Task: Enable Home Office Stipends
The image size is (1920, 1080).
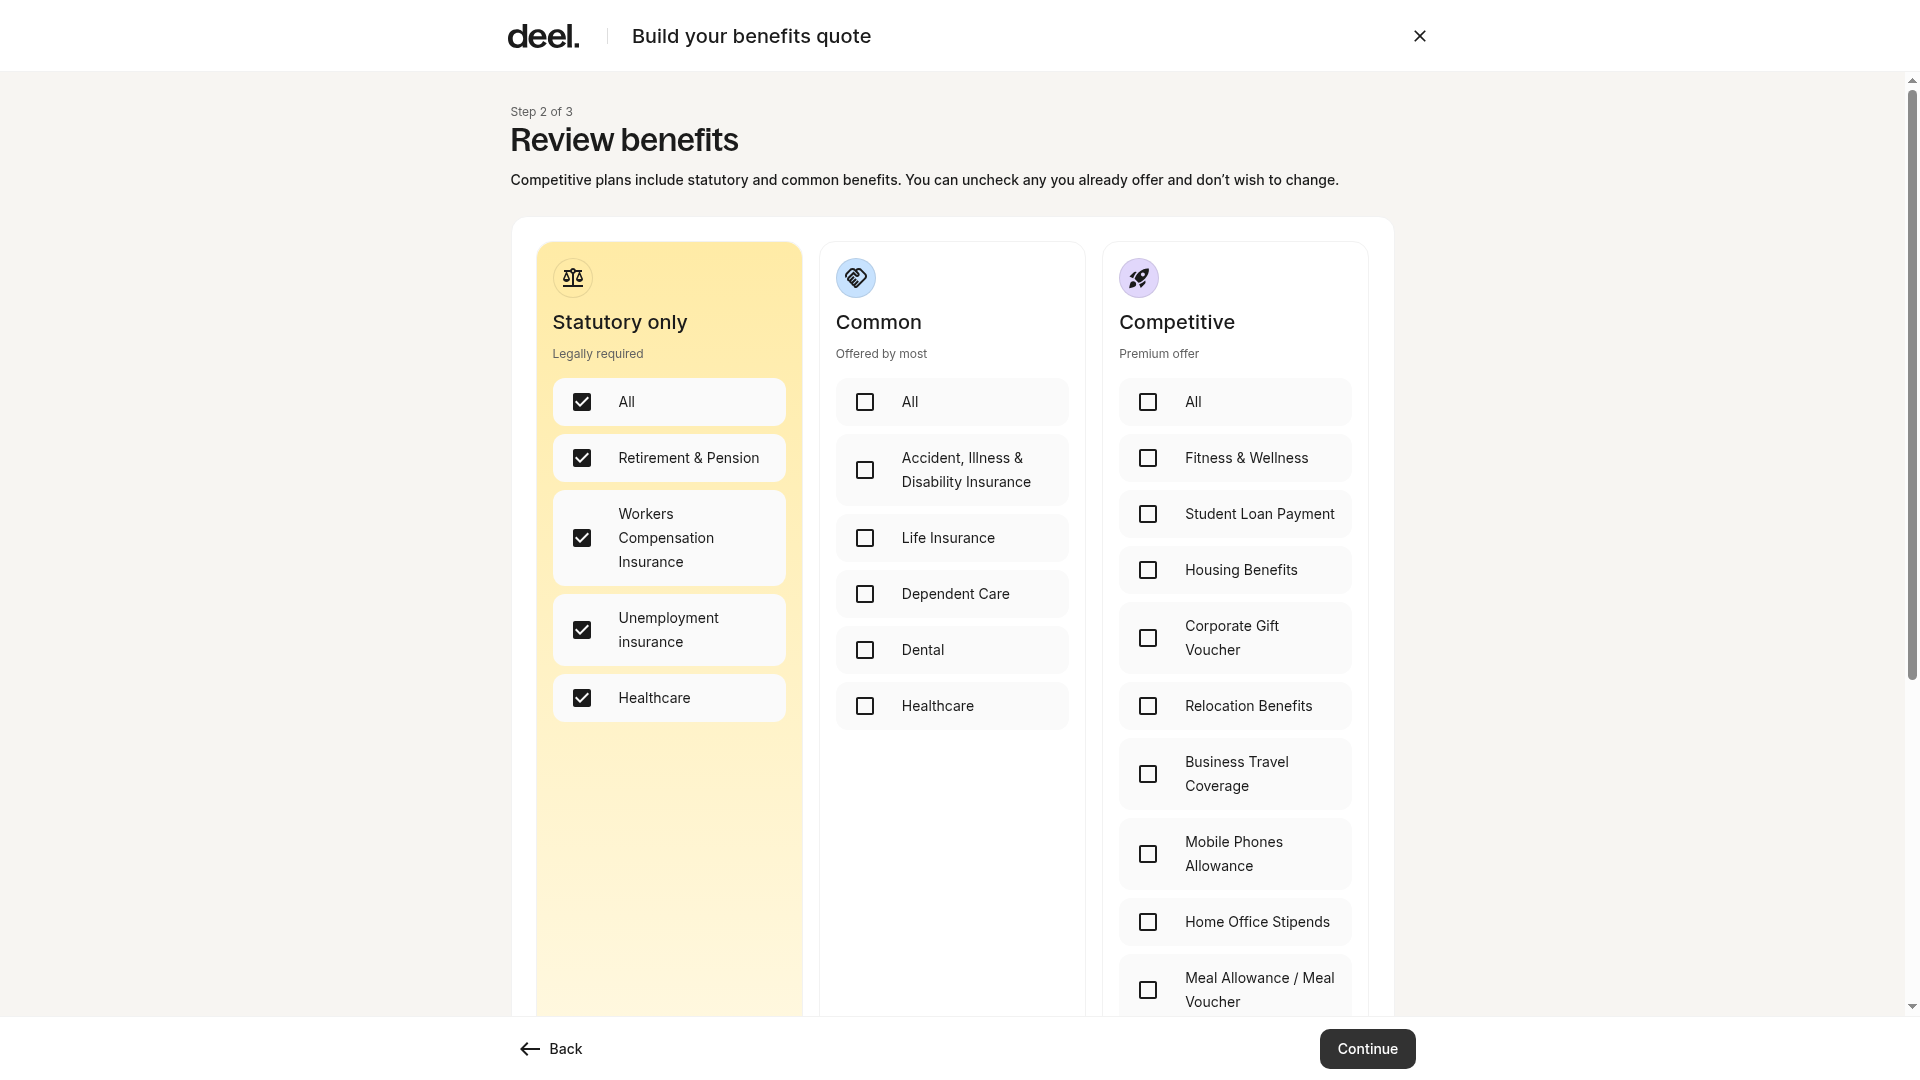Action: click(x=1148, y=922)
